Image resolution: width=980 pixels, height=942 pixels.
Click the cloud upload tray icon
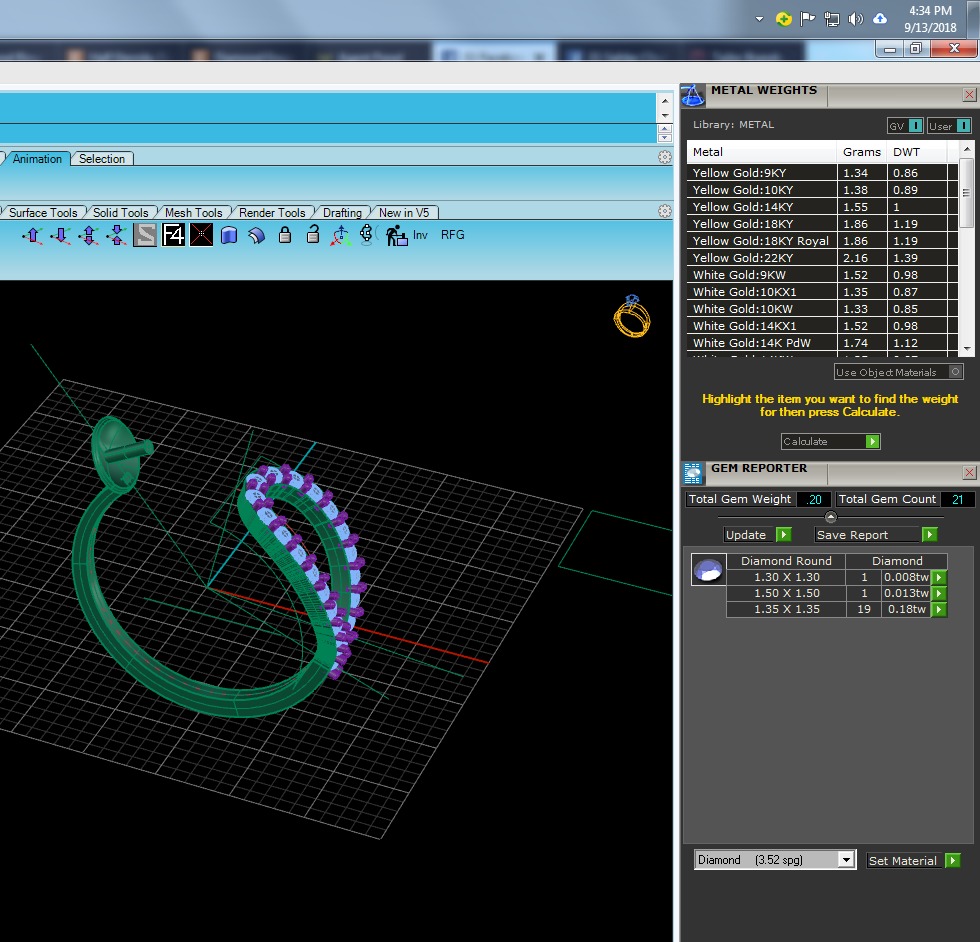click(880, 19)
